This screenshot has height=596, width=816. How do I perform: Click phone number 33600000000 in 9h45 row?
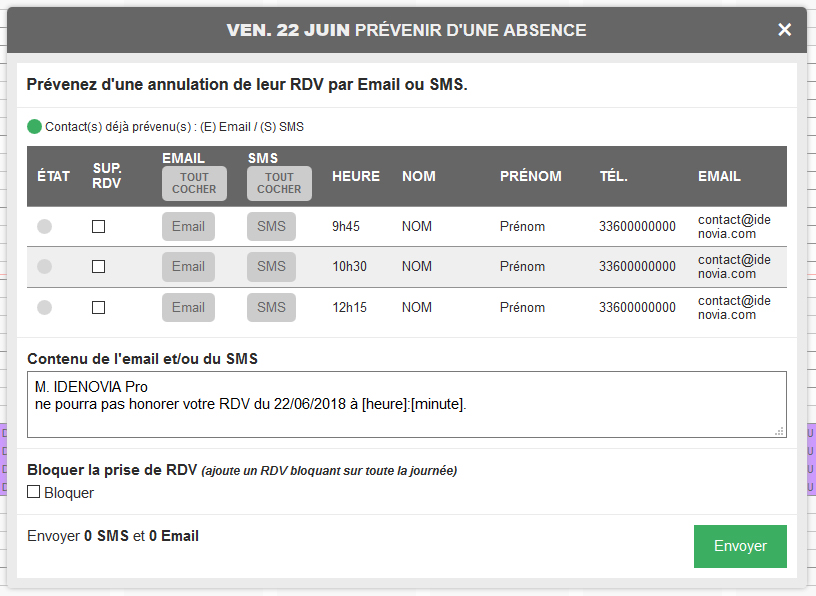point(638,226)
